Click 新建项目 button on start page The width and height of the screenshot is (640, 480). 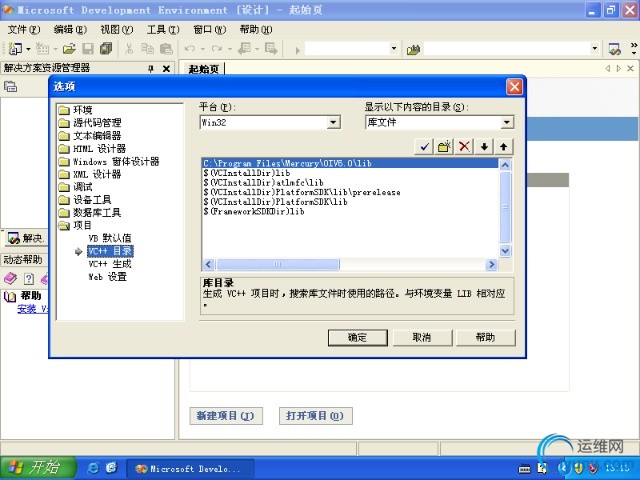tap(226, 416)
